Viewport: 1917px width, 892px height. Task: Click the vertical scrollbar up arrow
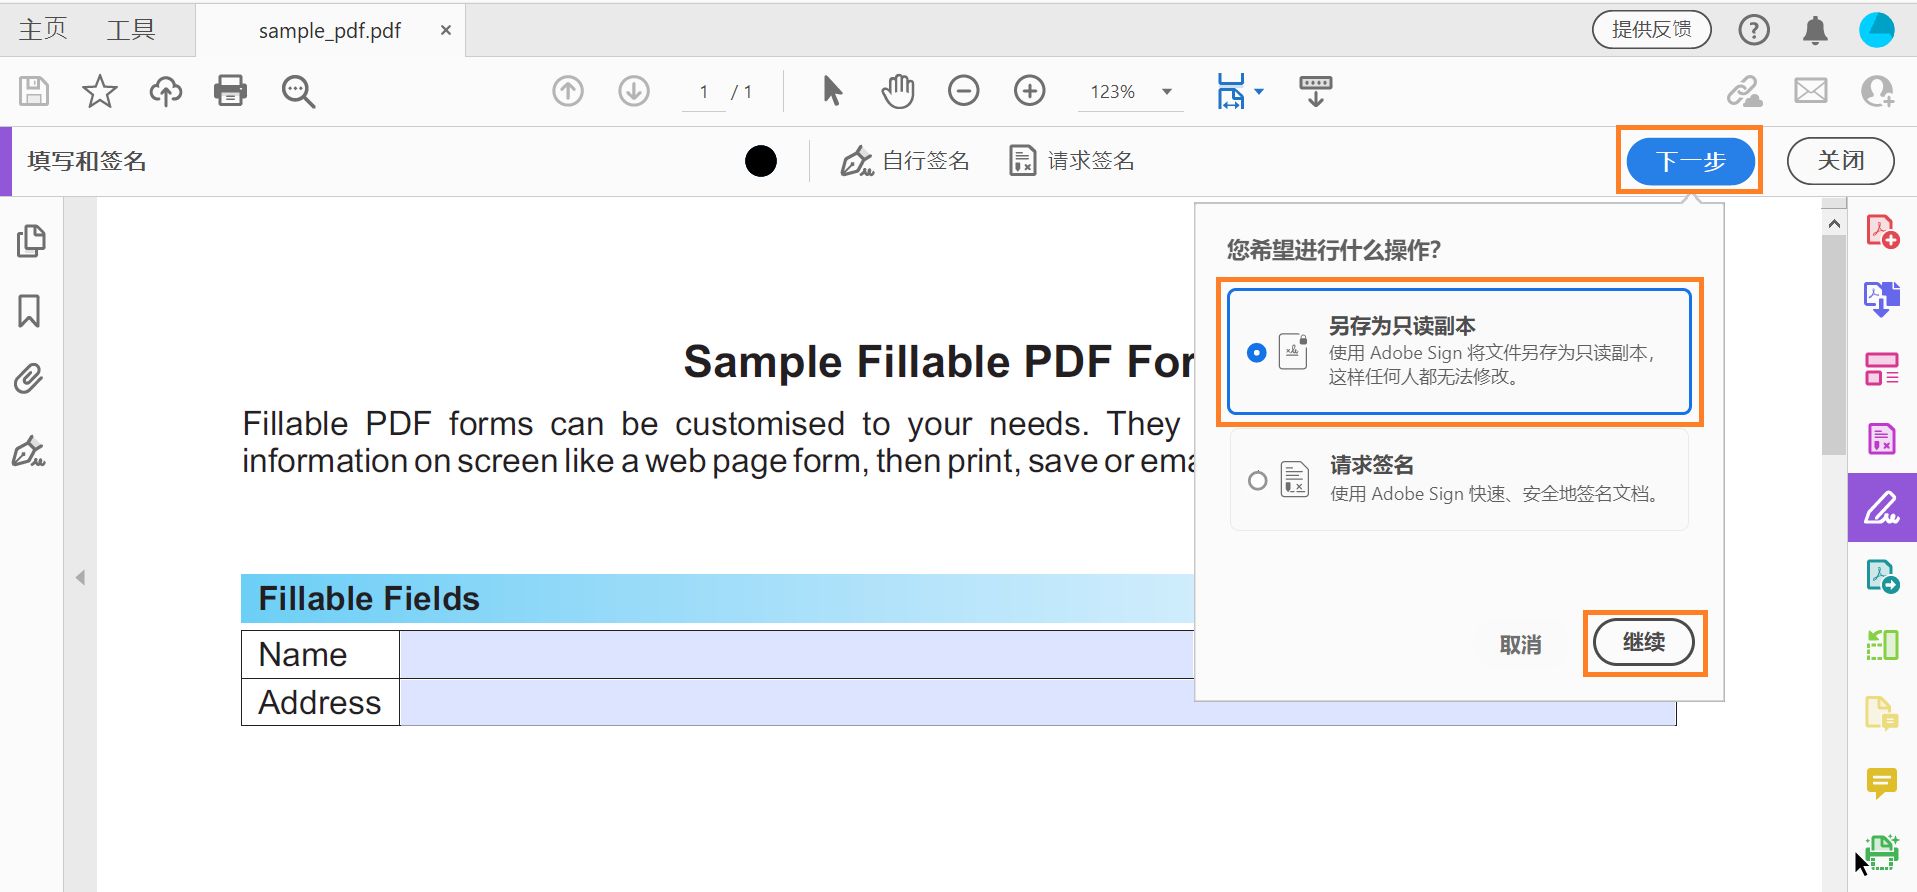tap(1834, 224)
